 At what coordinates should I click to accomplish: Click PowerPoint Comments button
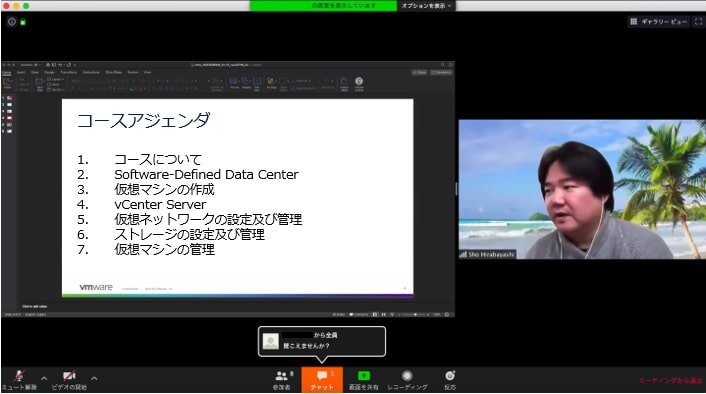coord(441,72)
